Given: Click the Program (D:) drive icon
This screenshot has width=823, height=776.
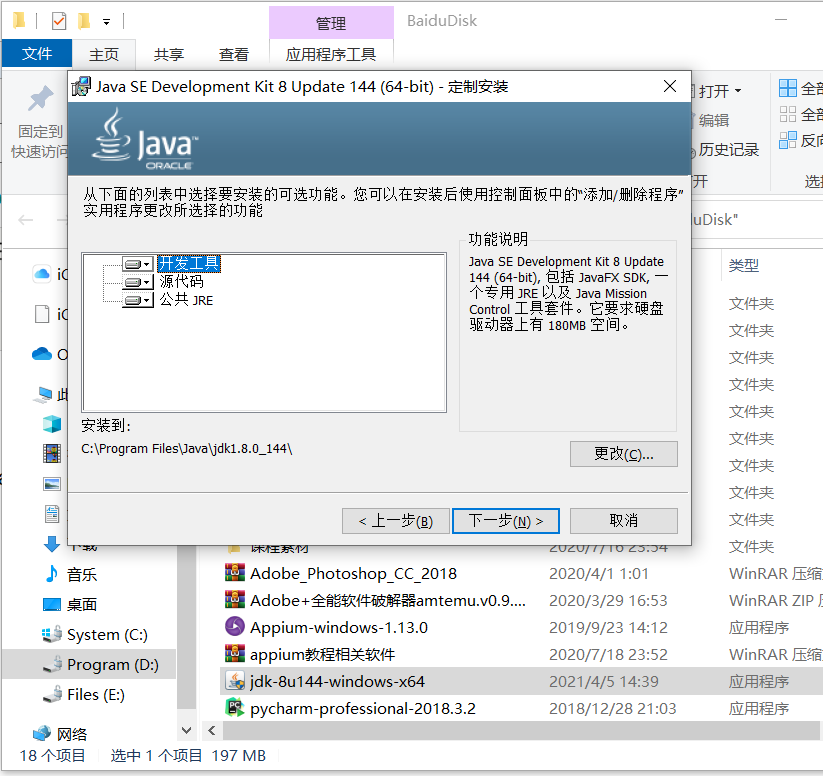Looking at the screenshot, I should click(x=52, y=664).
